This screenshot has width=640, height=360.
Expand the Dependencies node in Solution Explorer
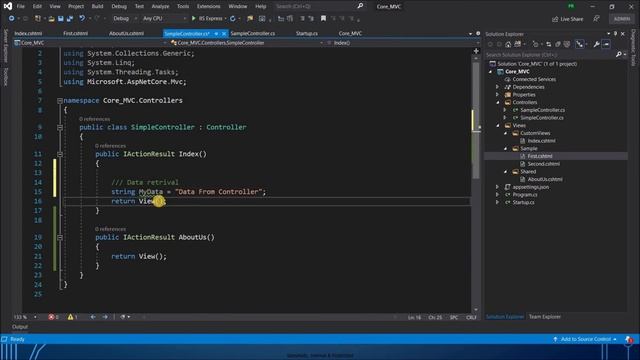498,87
